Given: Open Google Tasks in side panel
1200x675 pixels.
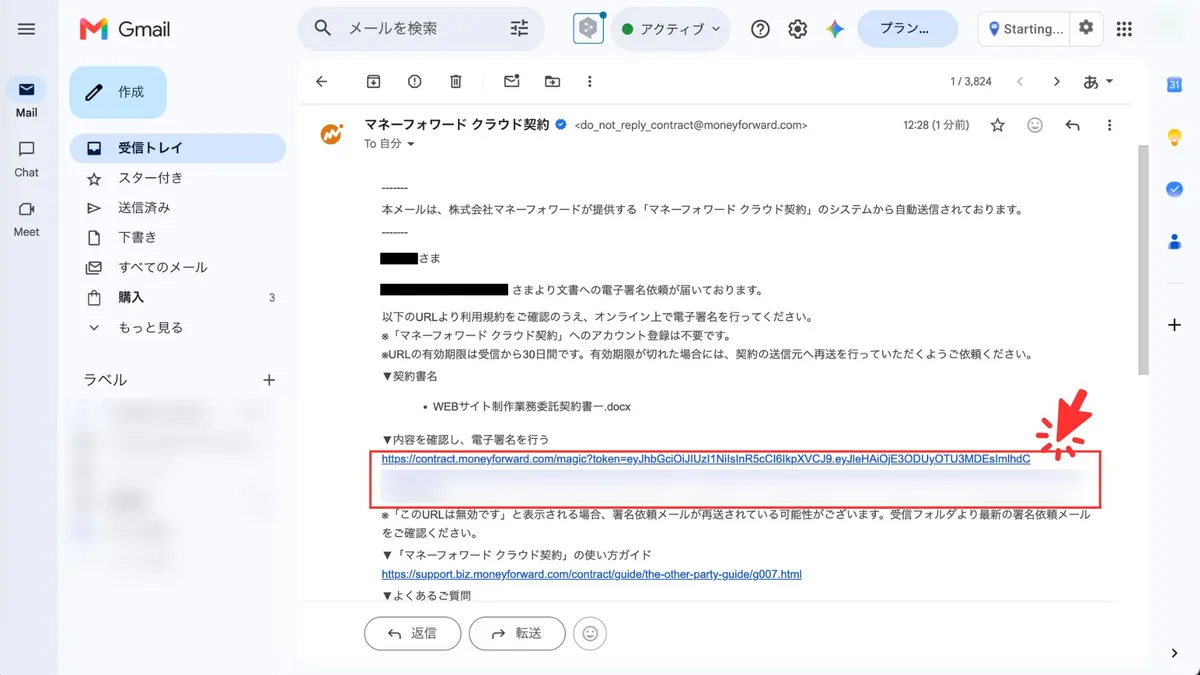Looking at the screenshot, I should (x=1175, y=189).
